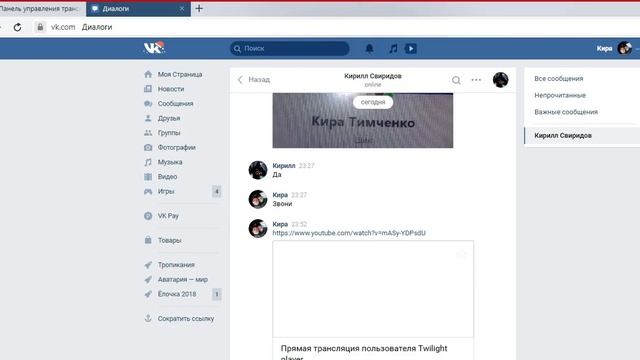Reload the page with refresh button
Image resolution: width=640 pixels, height=360 pixels.
click(17, 27)
